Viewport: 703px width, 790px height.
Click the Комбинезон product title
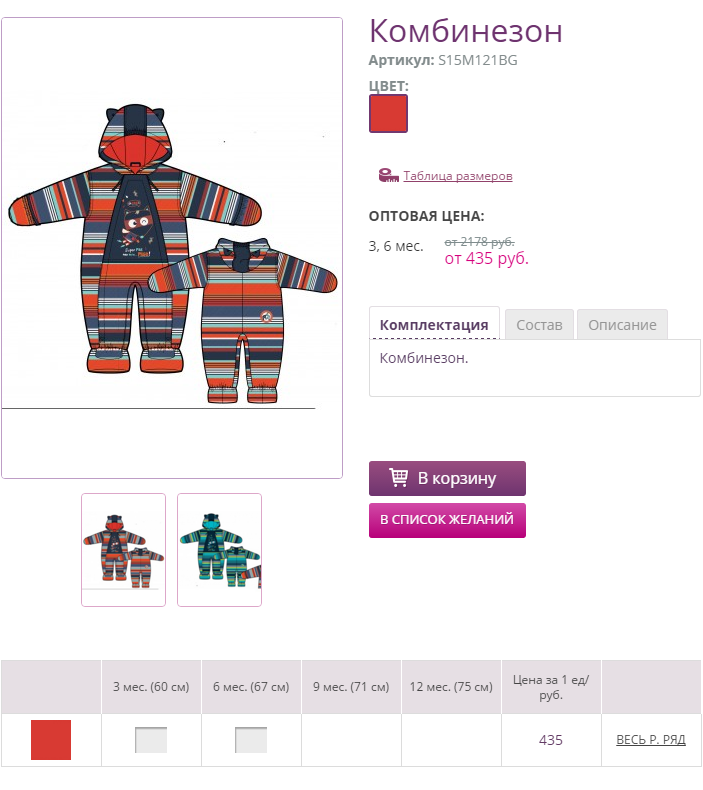tap(466, 31)
